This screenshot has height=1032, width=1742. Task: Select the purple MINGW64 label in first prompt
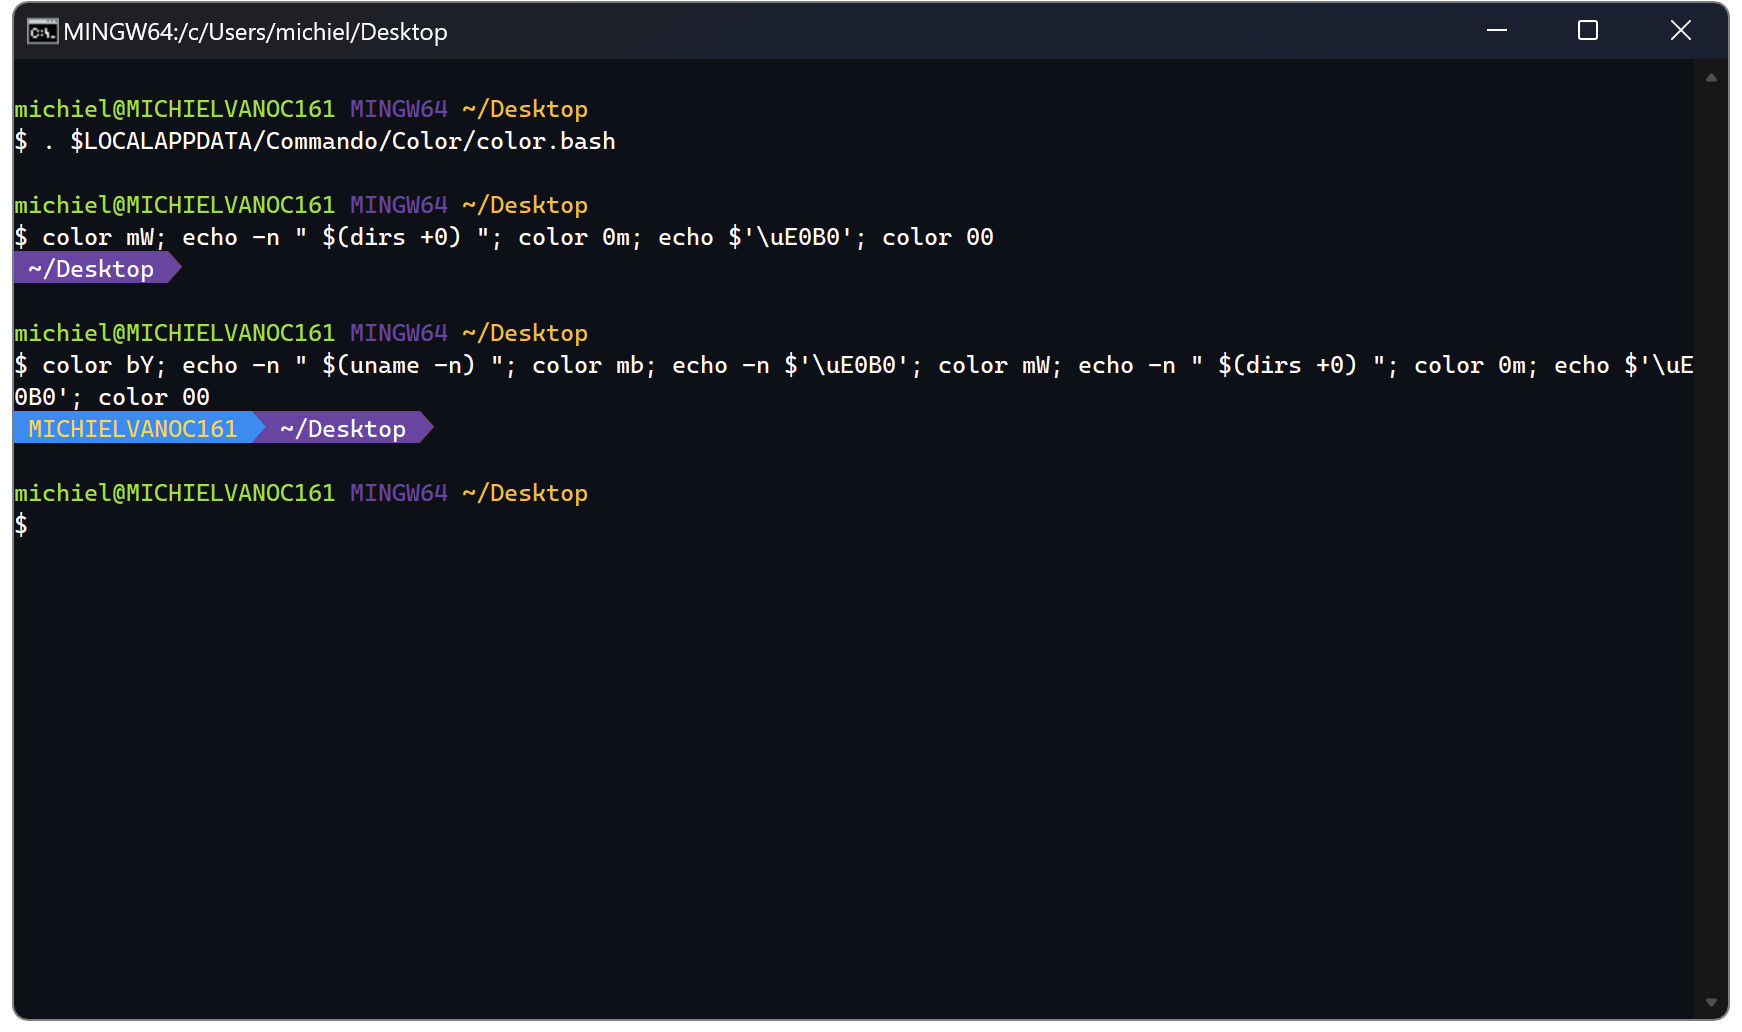pyautogui.click(x=398, y=108)
